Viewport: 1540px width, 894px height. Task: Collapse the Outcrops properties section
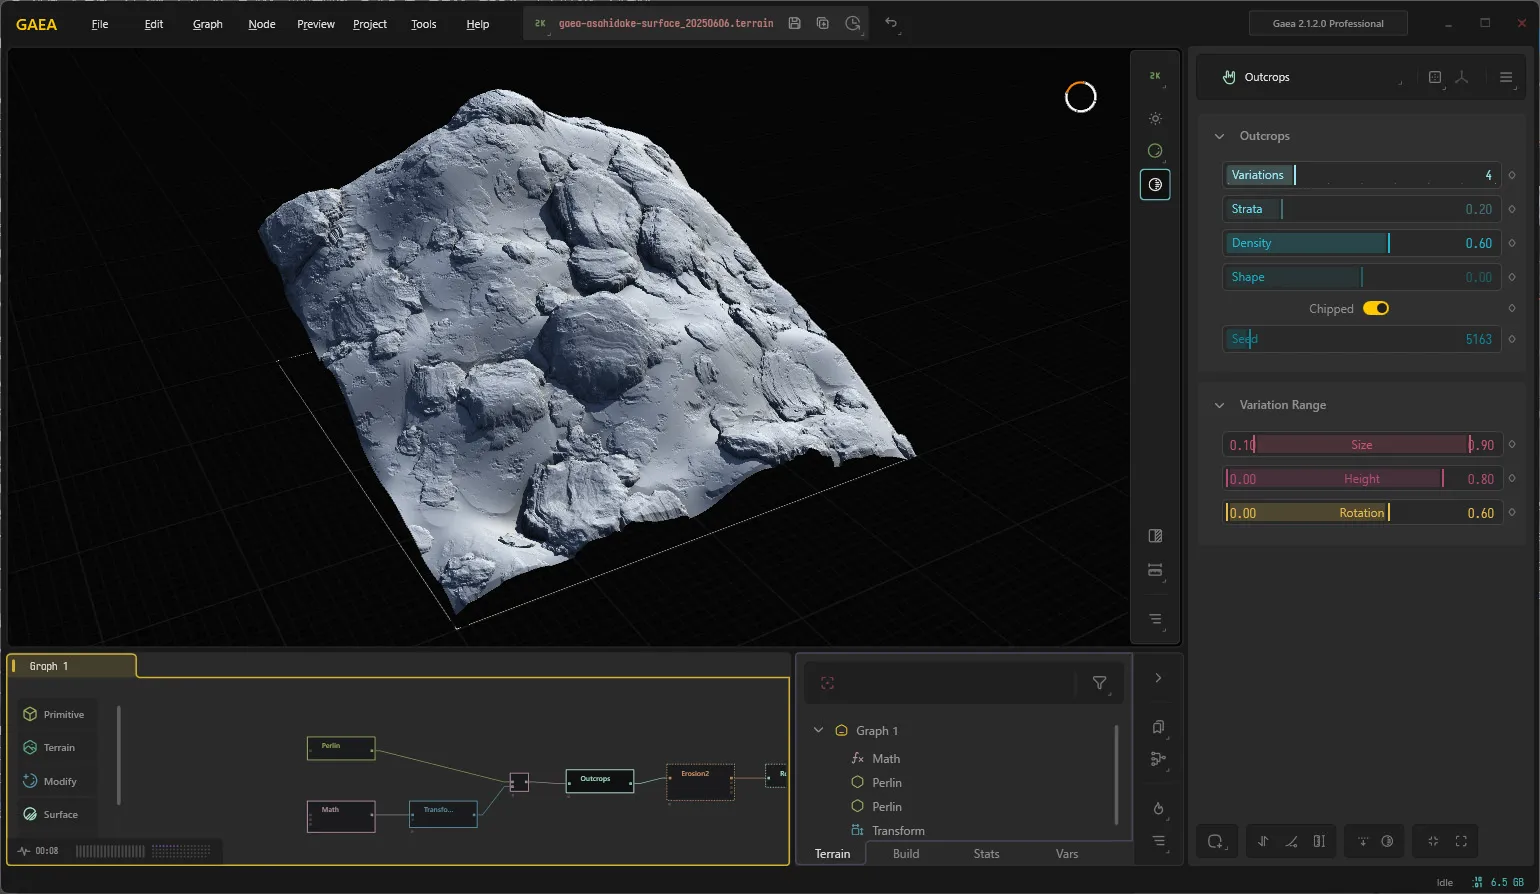[1219, 136]
